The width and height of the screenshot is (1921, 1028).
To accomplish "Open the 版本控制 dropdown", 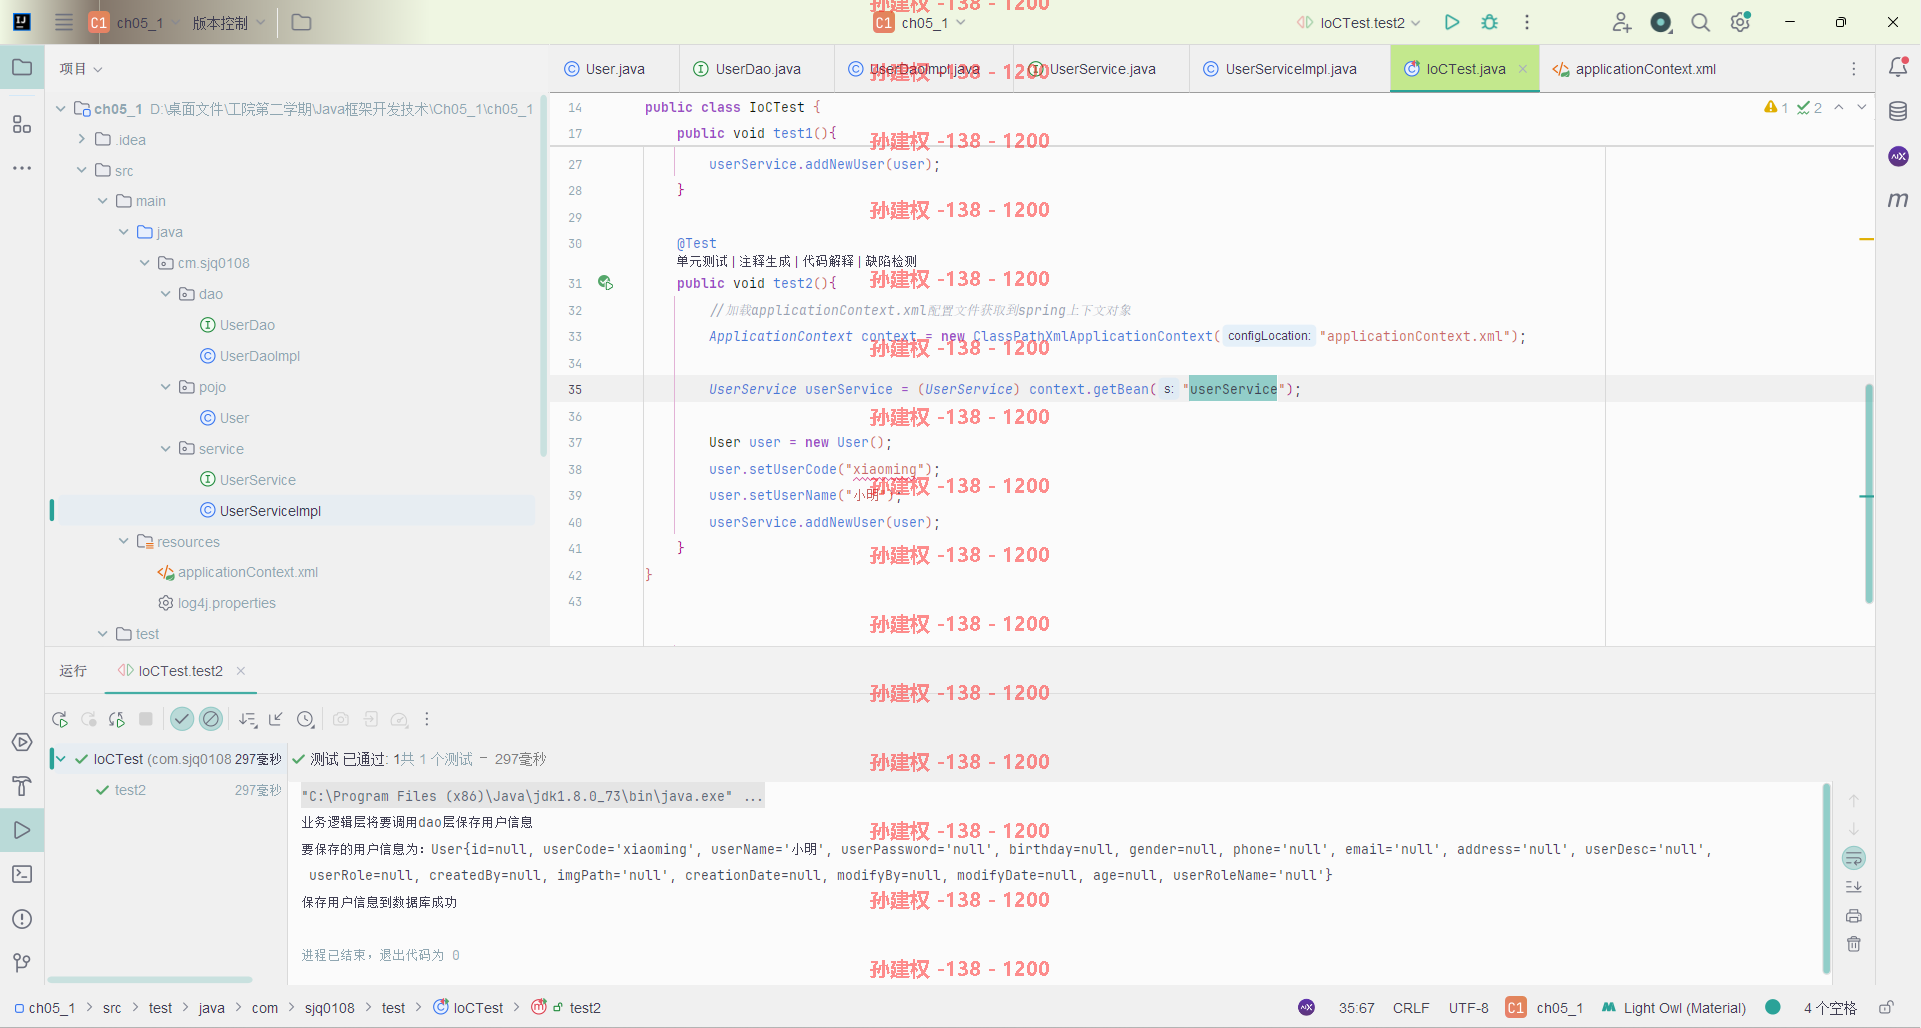I will pos(229,22).
